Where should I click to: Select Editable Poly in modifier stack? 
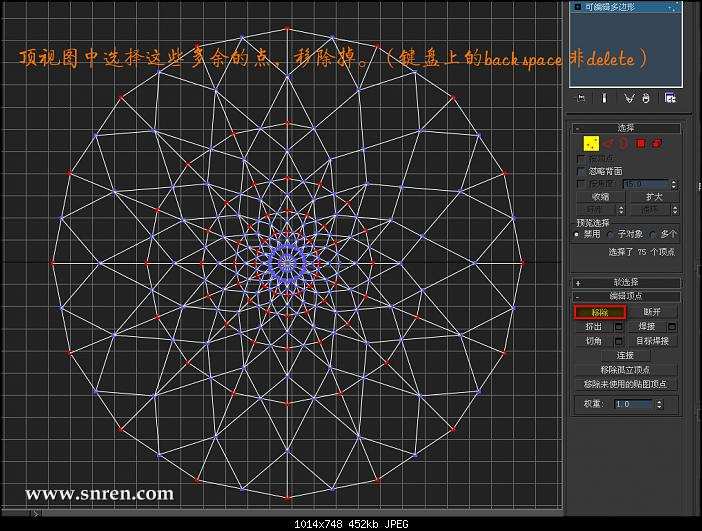pyautogui.click(x=626, y=7)
